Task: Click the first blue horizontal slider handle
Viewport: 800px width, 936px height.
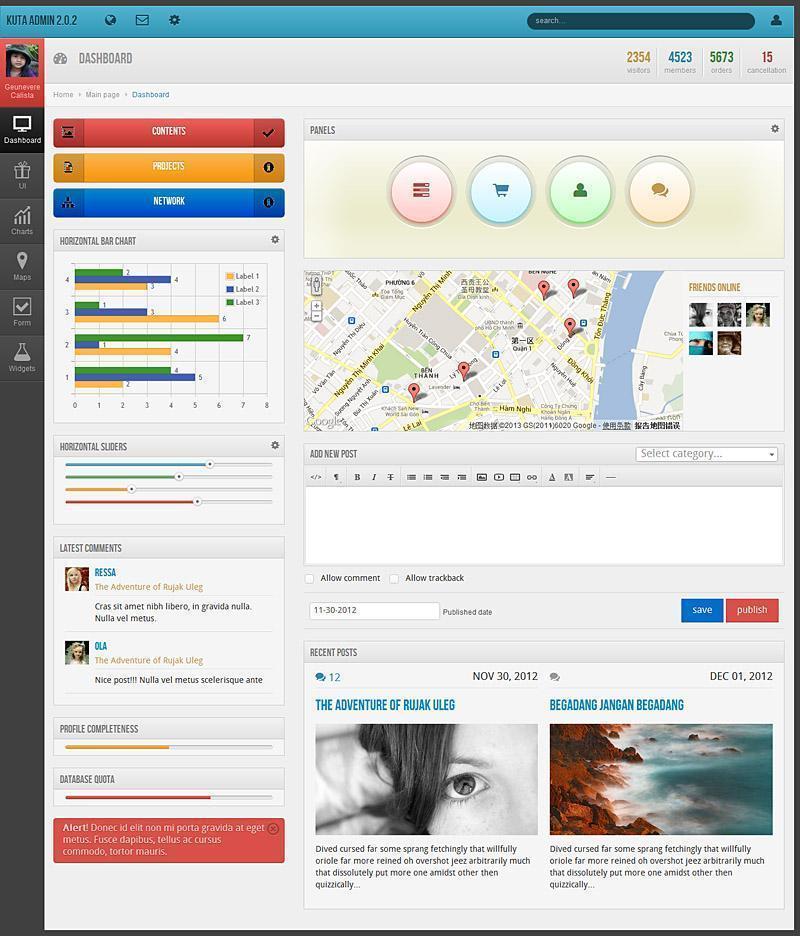Action: pyautogui.click(x=209, y=464)
